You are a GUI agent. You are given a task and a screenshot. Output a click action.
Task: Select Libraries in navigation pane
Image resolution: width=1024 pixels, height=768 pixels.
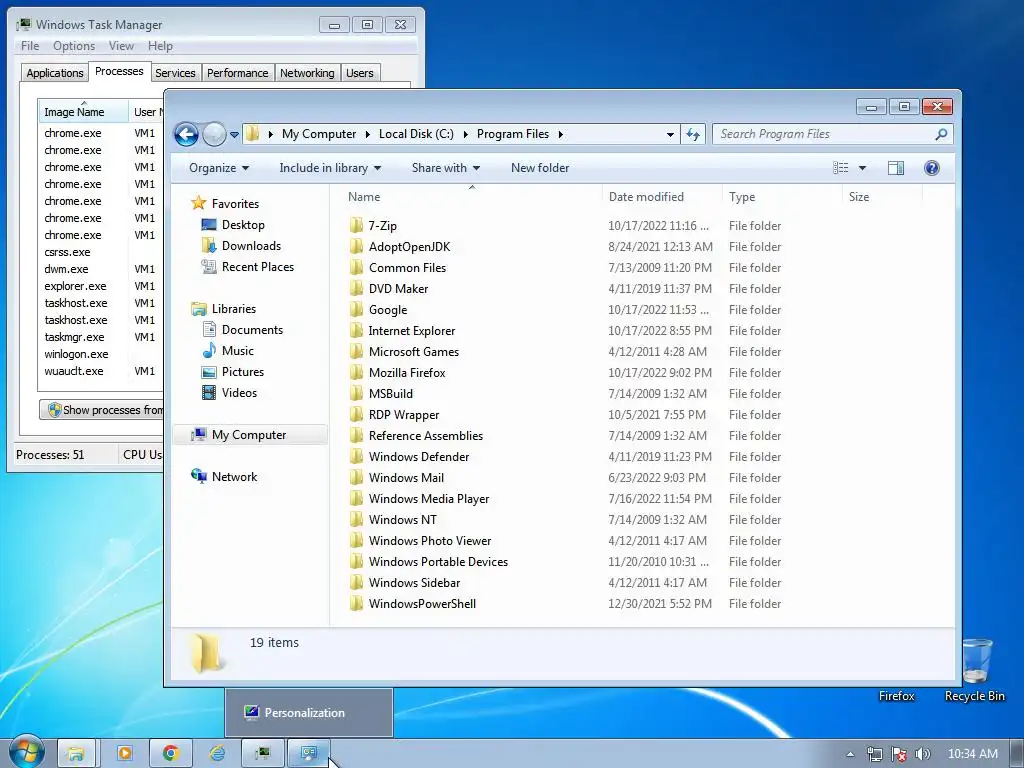coord(233,309)
